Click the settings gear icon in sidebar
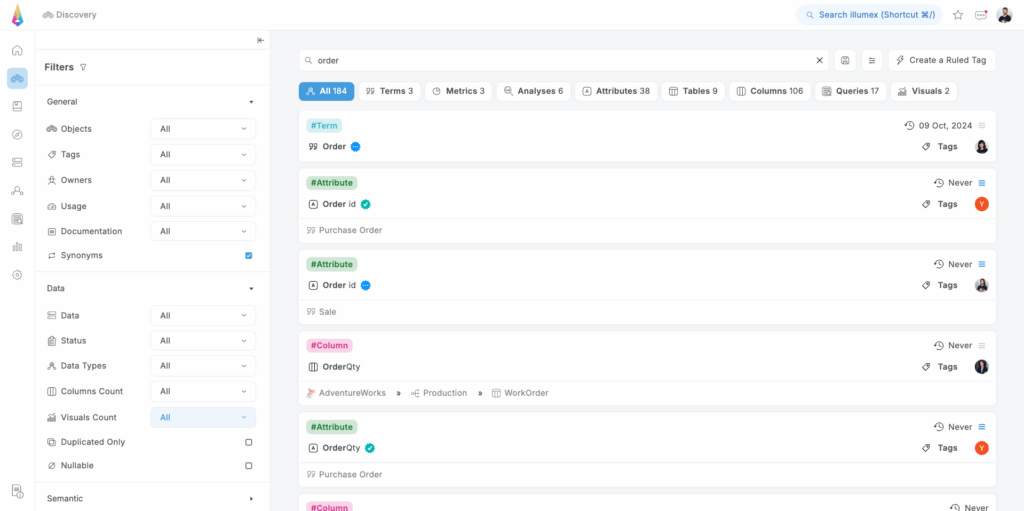 17,274
